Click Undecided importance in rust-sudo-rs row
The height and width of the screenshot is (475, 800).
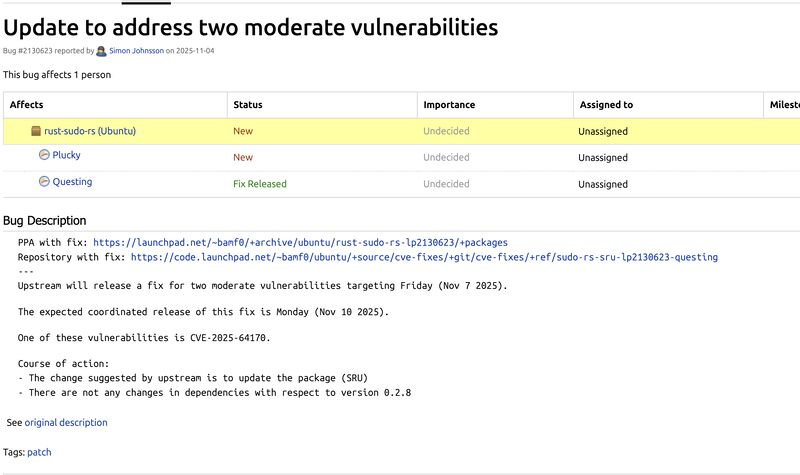446,131
